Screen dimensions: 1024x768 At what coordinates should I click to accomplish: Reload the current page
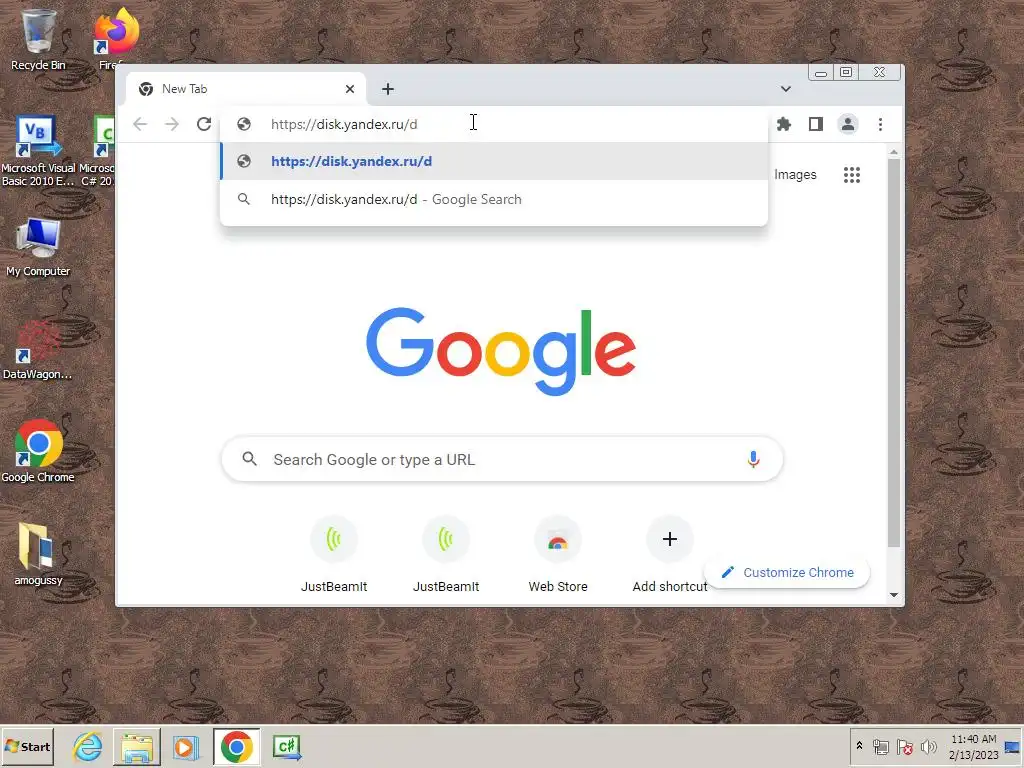(204, 124)
